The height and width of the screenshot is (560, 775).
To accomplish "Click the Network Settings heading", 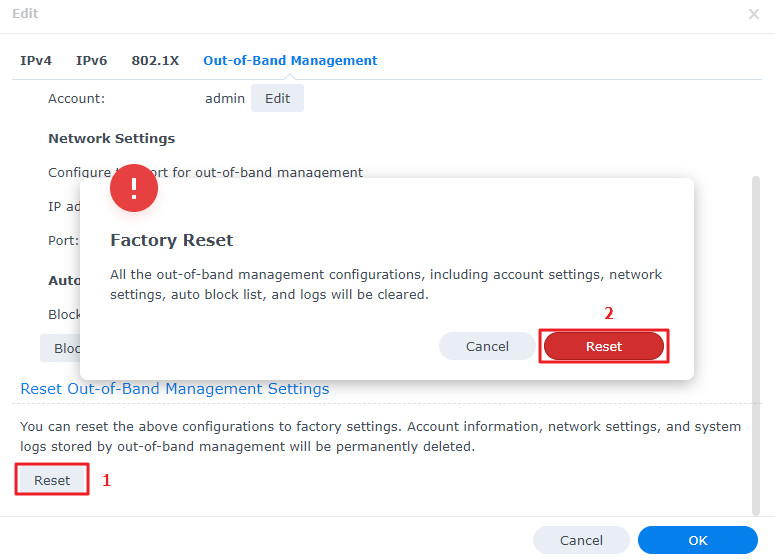I will coord(111,138).
